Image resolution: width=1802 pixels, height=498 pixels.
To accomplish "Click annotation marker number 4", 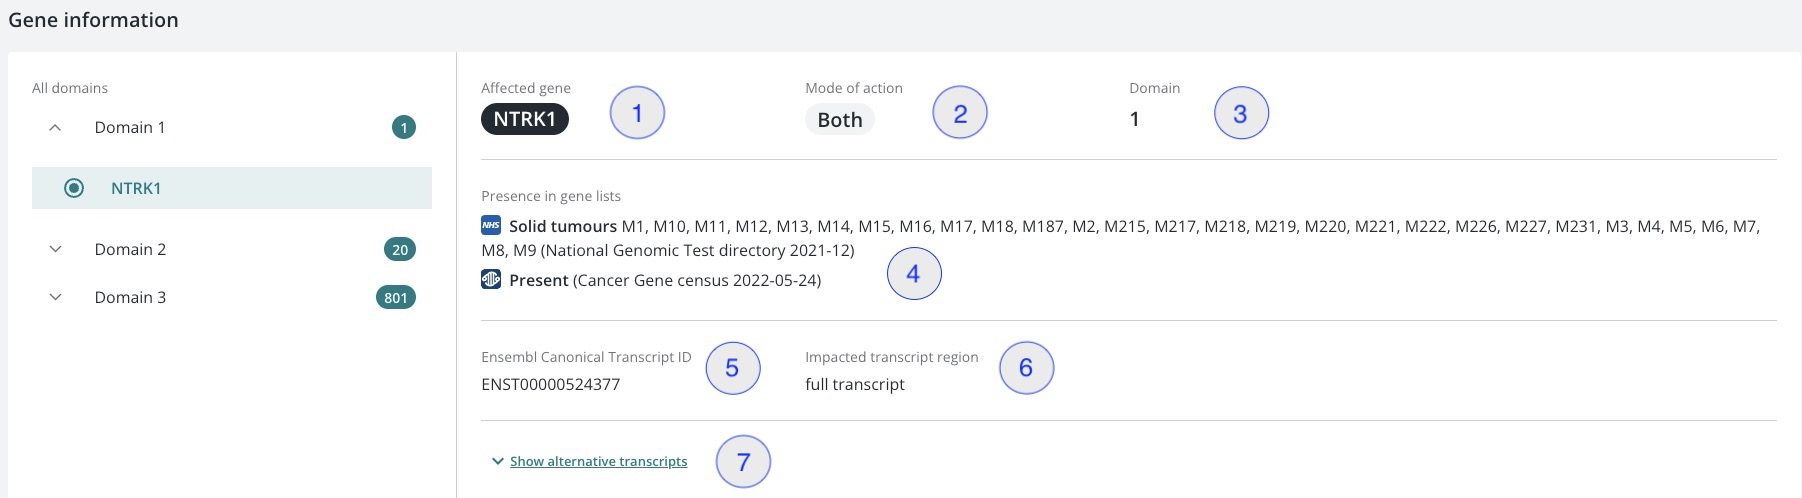I will tap(914, 273).
